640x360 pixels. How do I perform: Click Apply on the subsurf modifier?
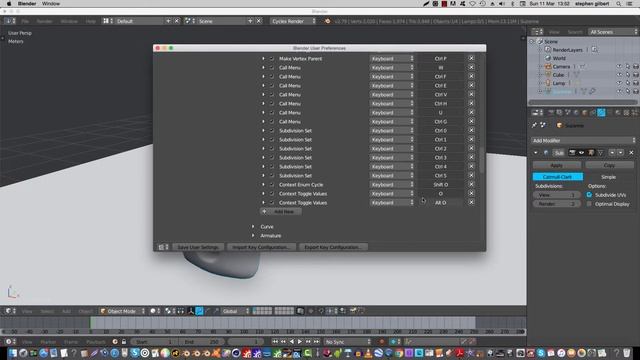click(x=557, y=165)
